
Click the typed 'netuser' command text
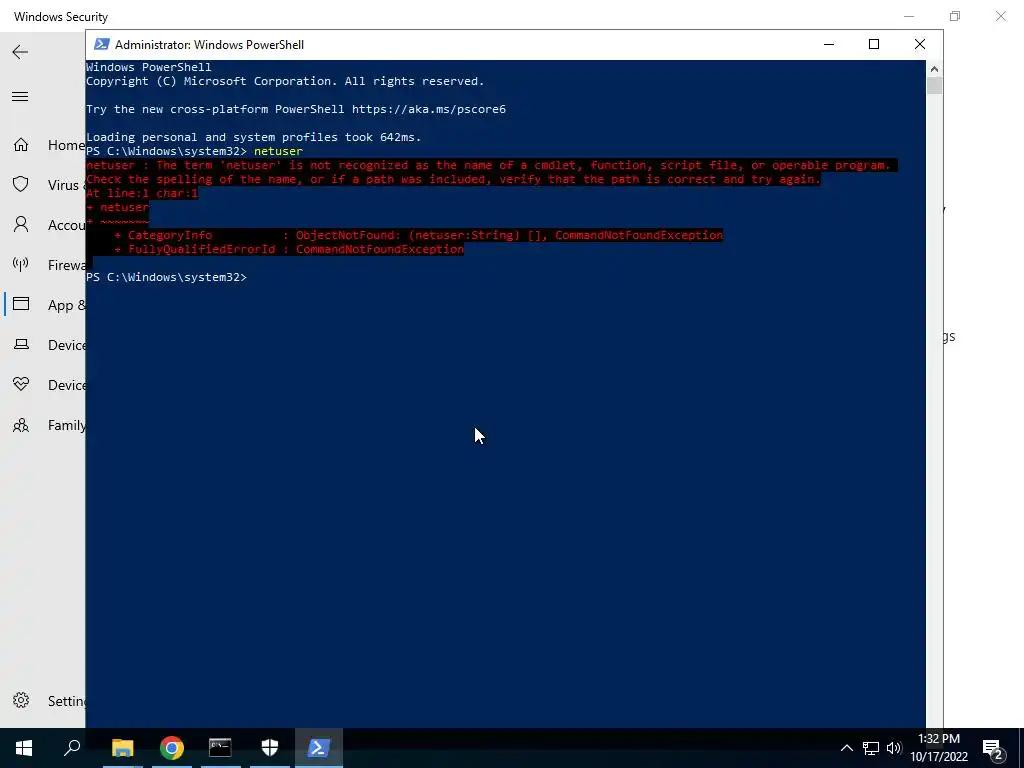(278, 151)
